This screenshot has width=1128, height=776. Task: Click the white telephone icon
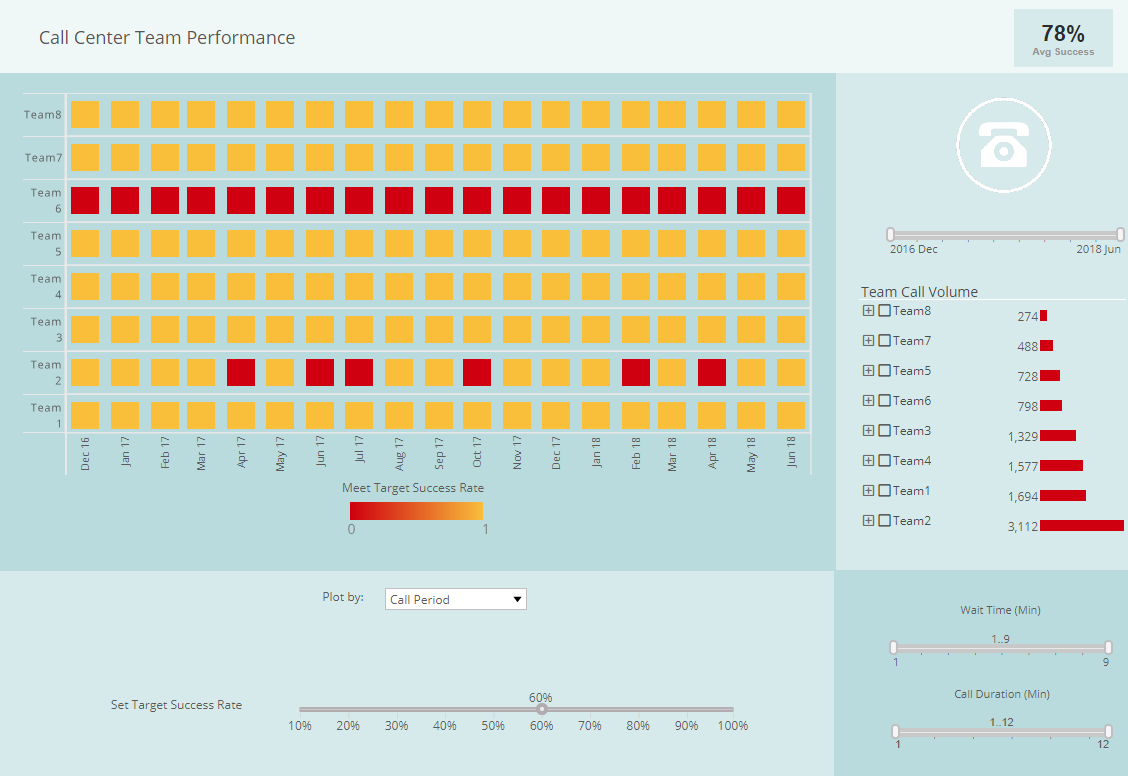[x=1004, y=144]
